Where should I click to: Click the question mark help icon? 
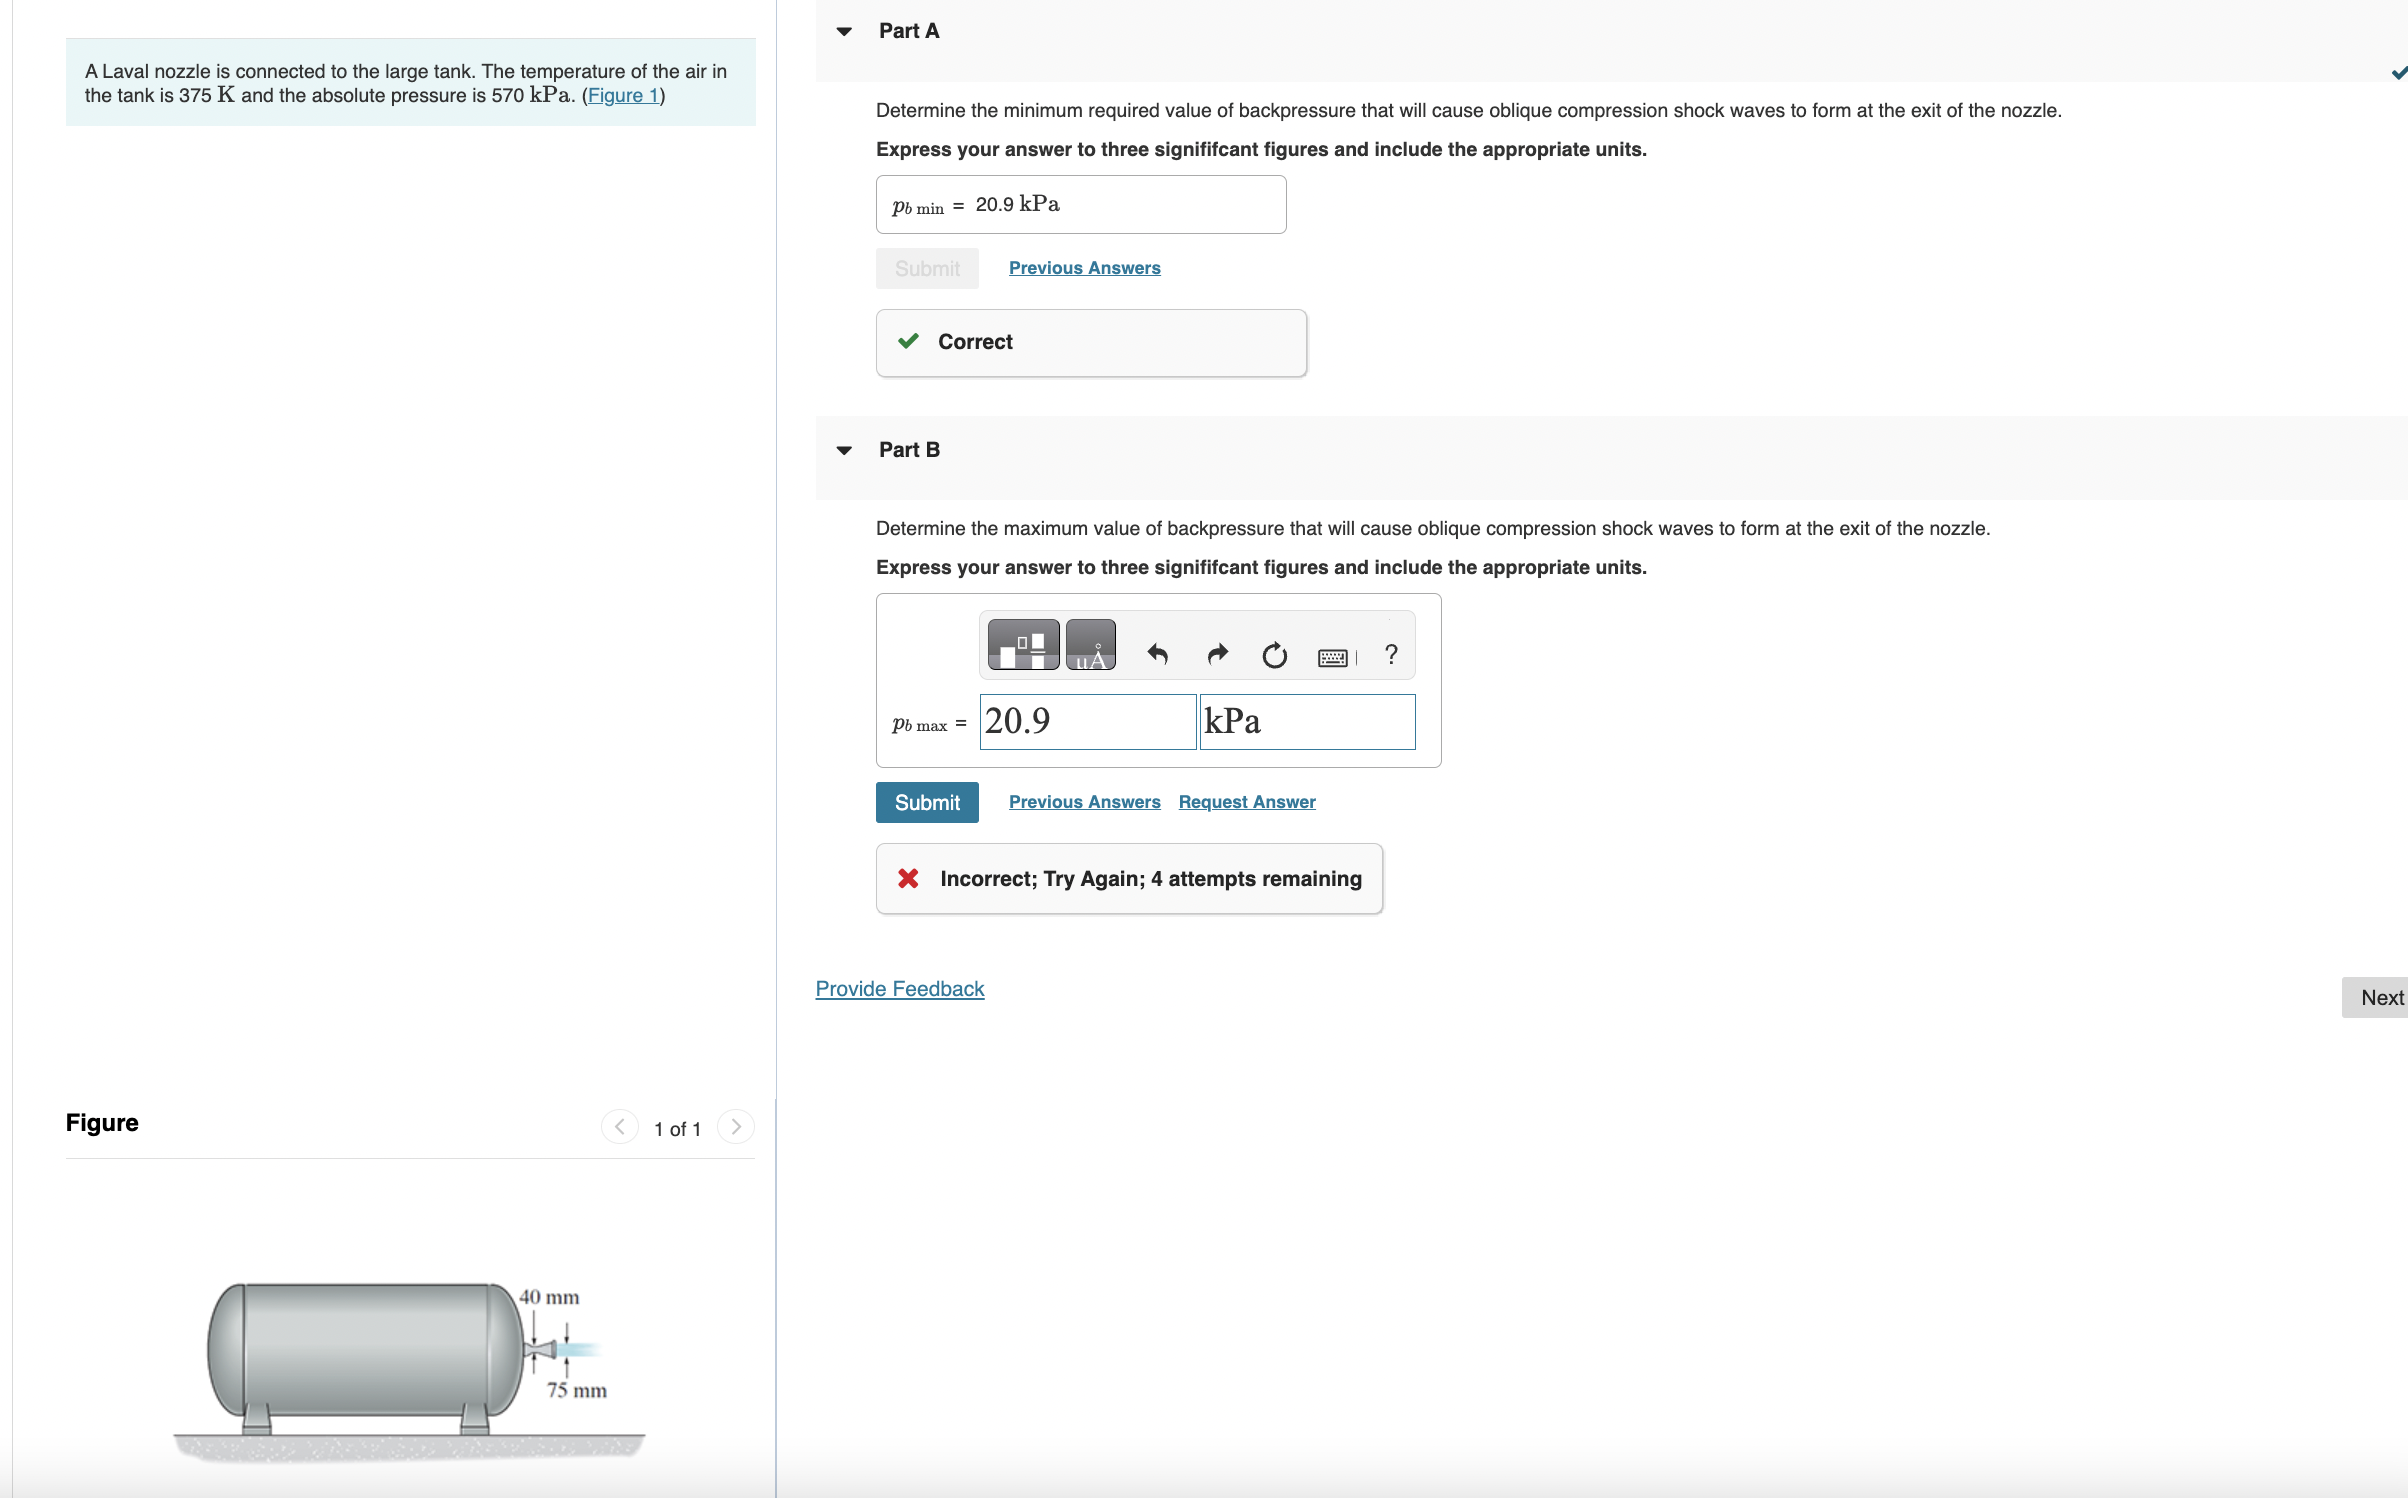pyautogui.click(x=1391, y=655)
